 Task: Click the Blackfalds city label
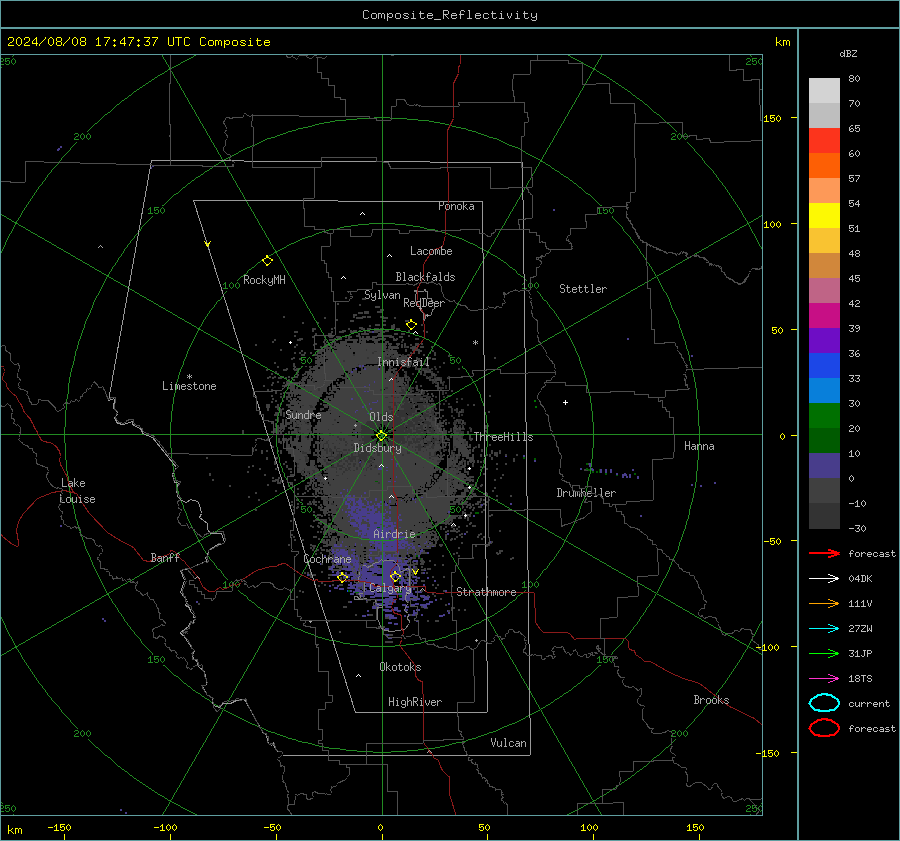tap(425, 277)
